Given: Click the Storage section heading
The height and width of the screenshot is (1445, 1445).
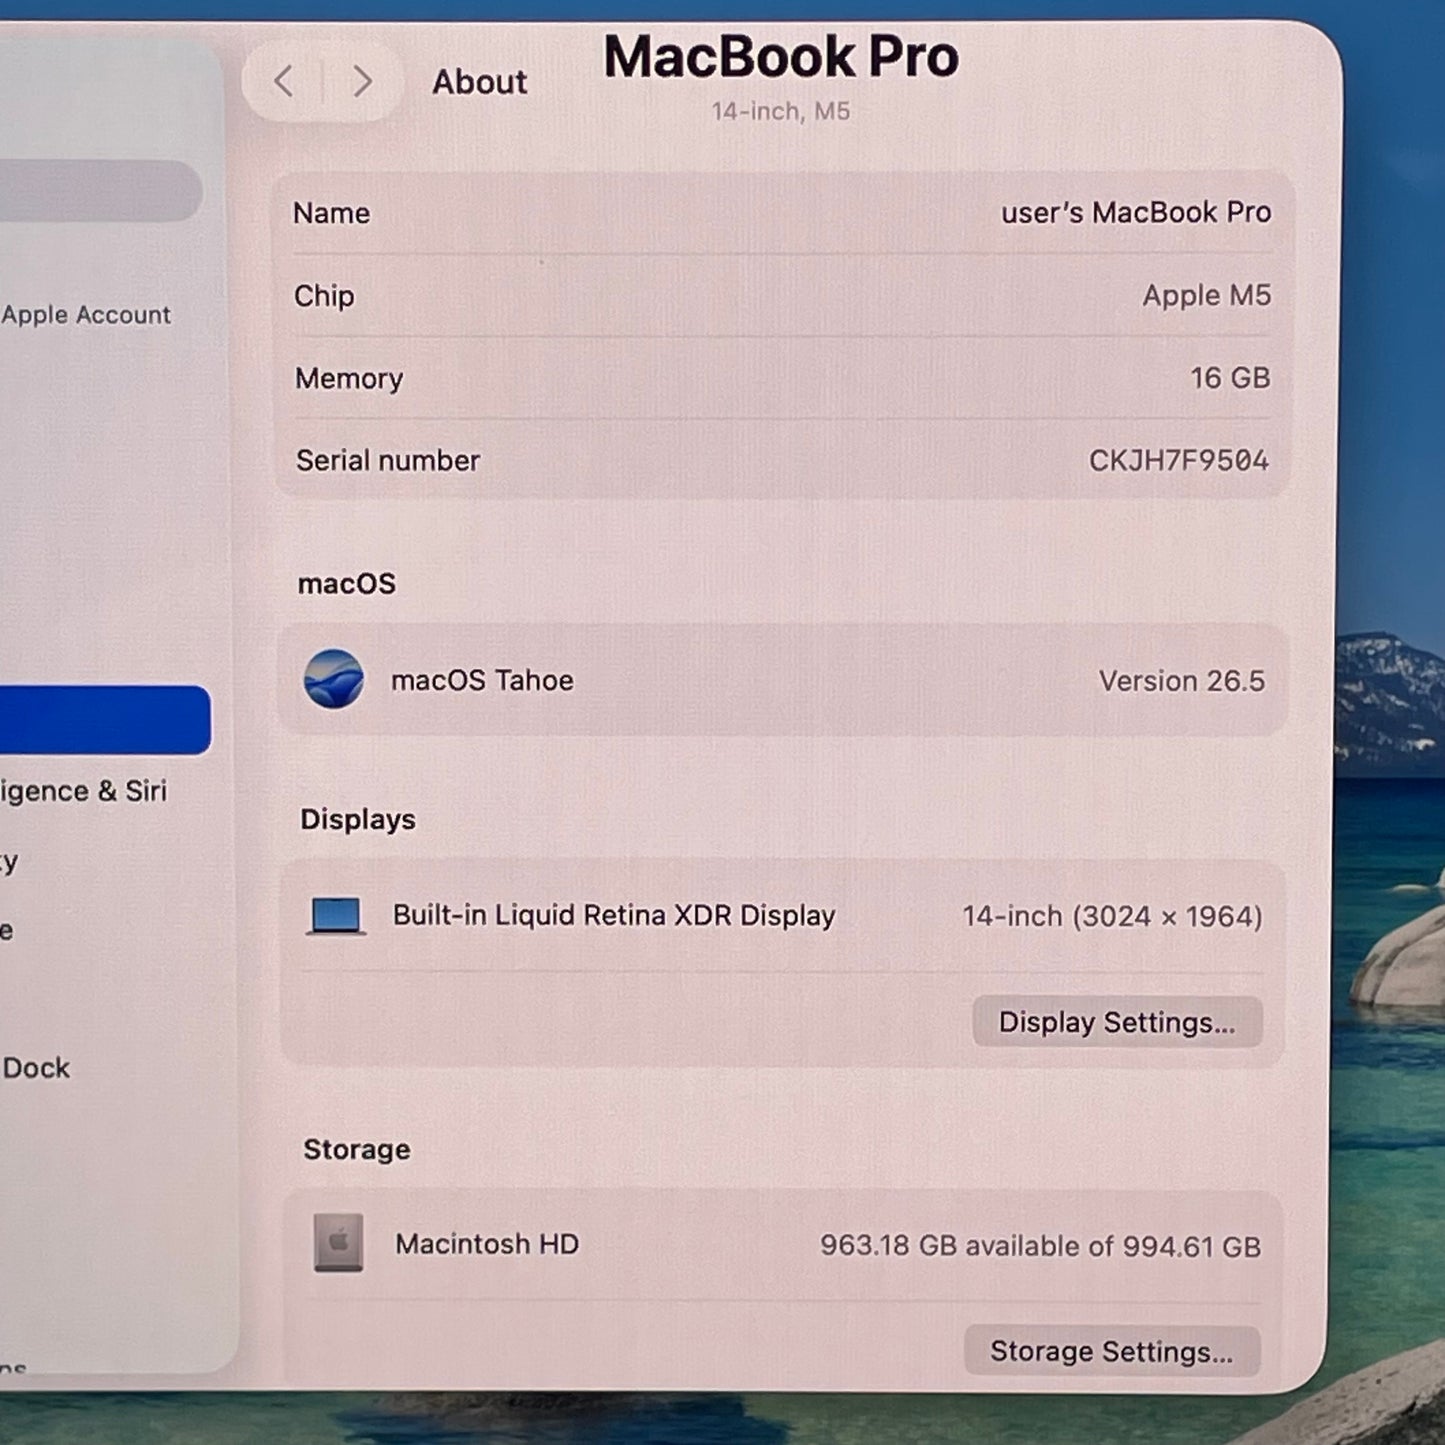Looking at the screenshot, I should [357, 1149].
